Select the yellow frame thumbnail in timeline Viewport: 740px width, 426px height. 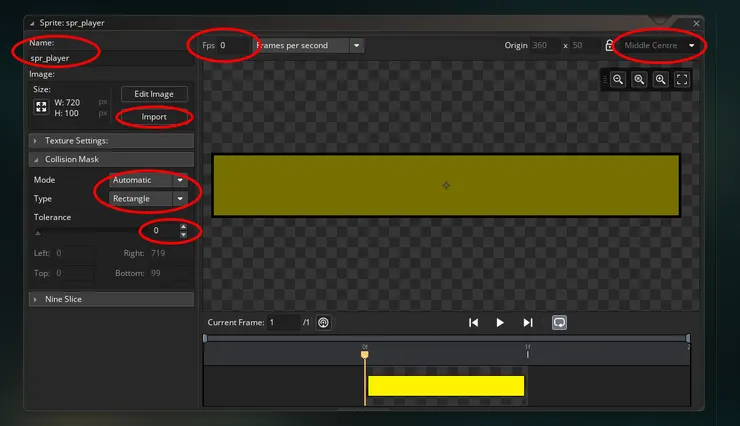pyautogui.click(x=446, y=386)
